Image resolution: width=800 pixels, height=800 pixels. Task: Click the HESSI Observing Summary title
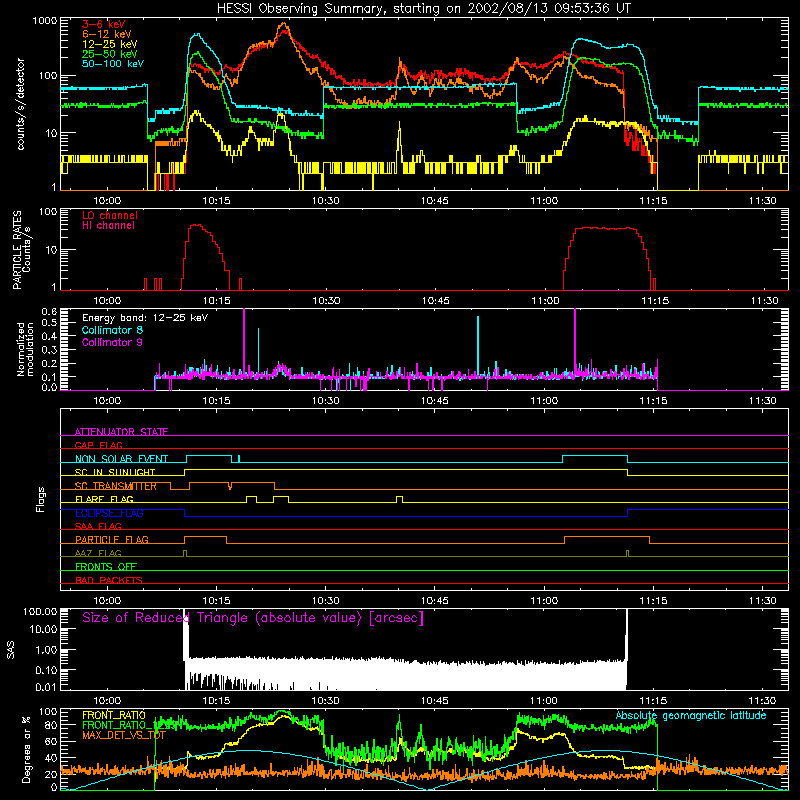(x=424, y=9)
